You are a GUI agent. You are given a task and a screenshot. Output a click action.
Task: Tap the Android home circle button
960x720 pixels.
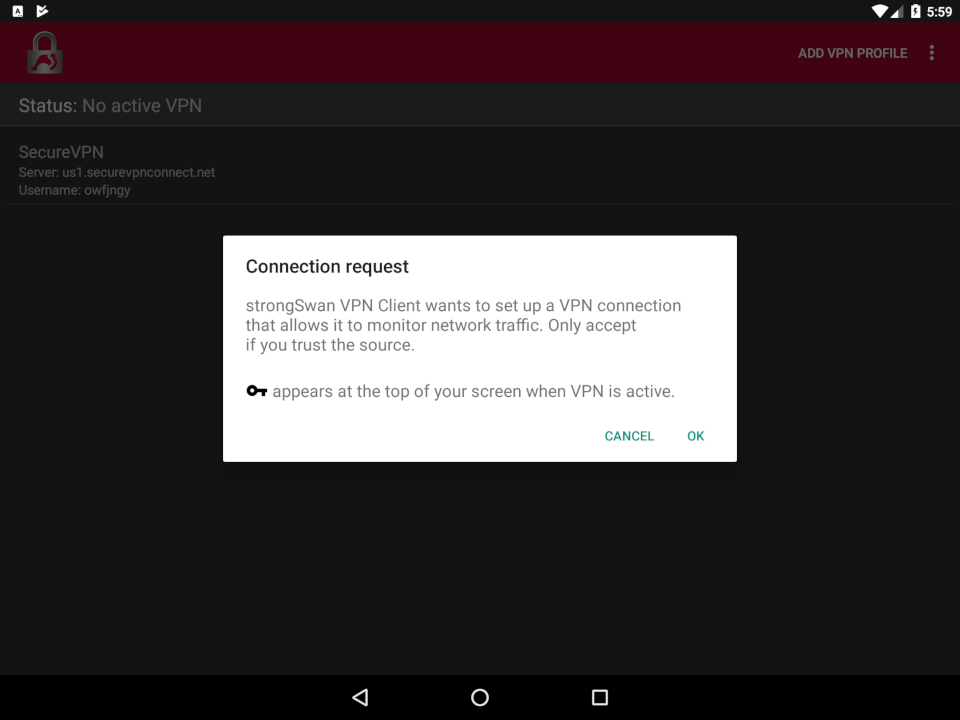click(480, 697)
